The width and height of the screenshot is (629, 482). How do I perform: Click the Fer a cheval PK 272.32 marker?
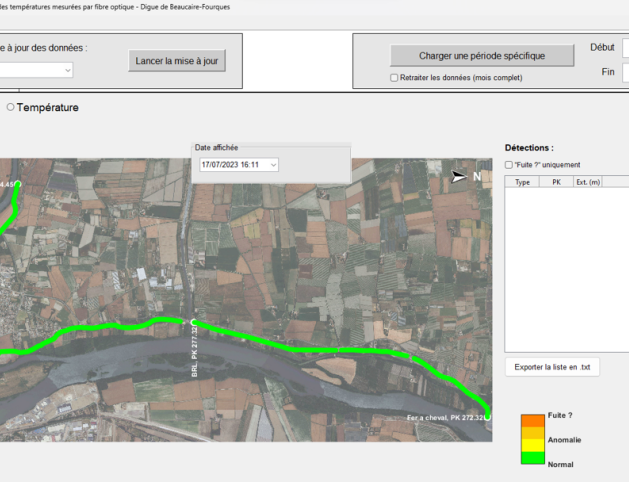pyautogui.click(x=488, y=417)
